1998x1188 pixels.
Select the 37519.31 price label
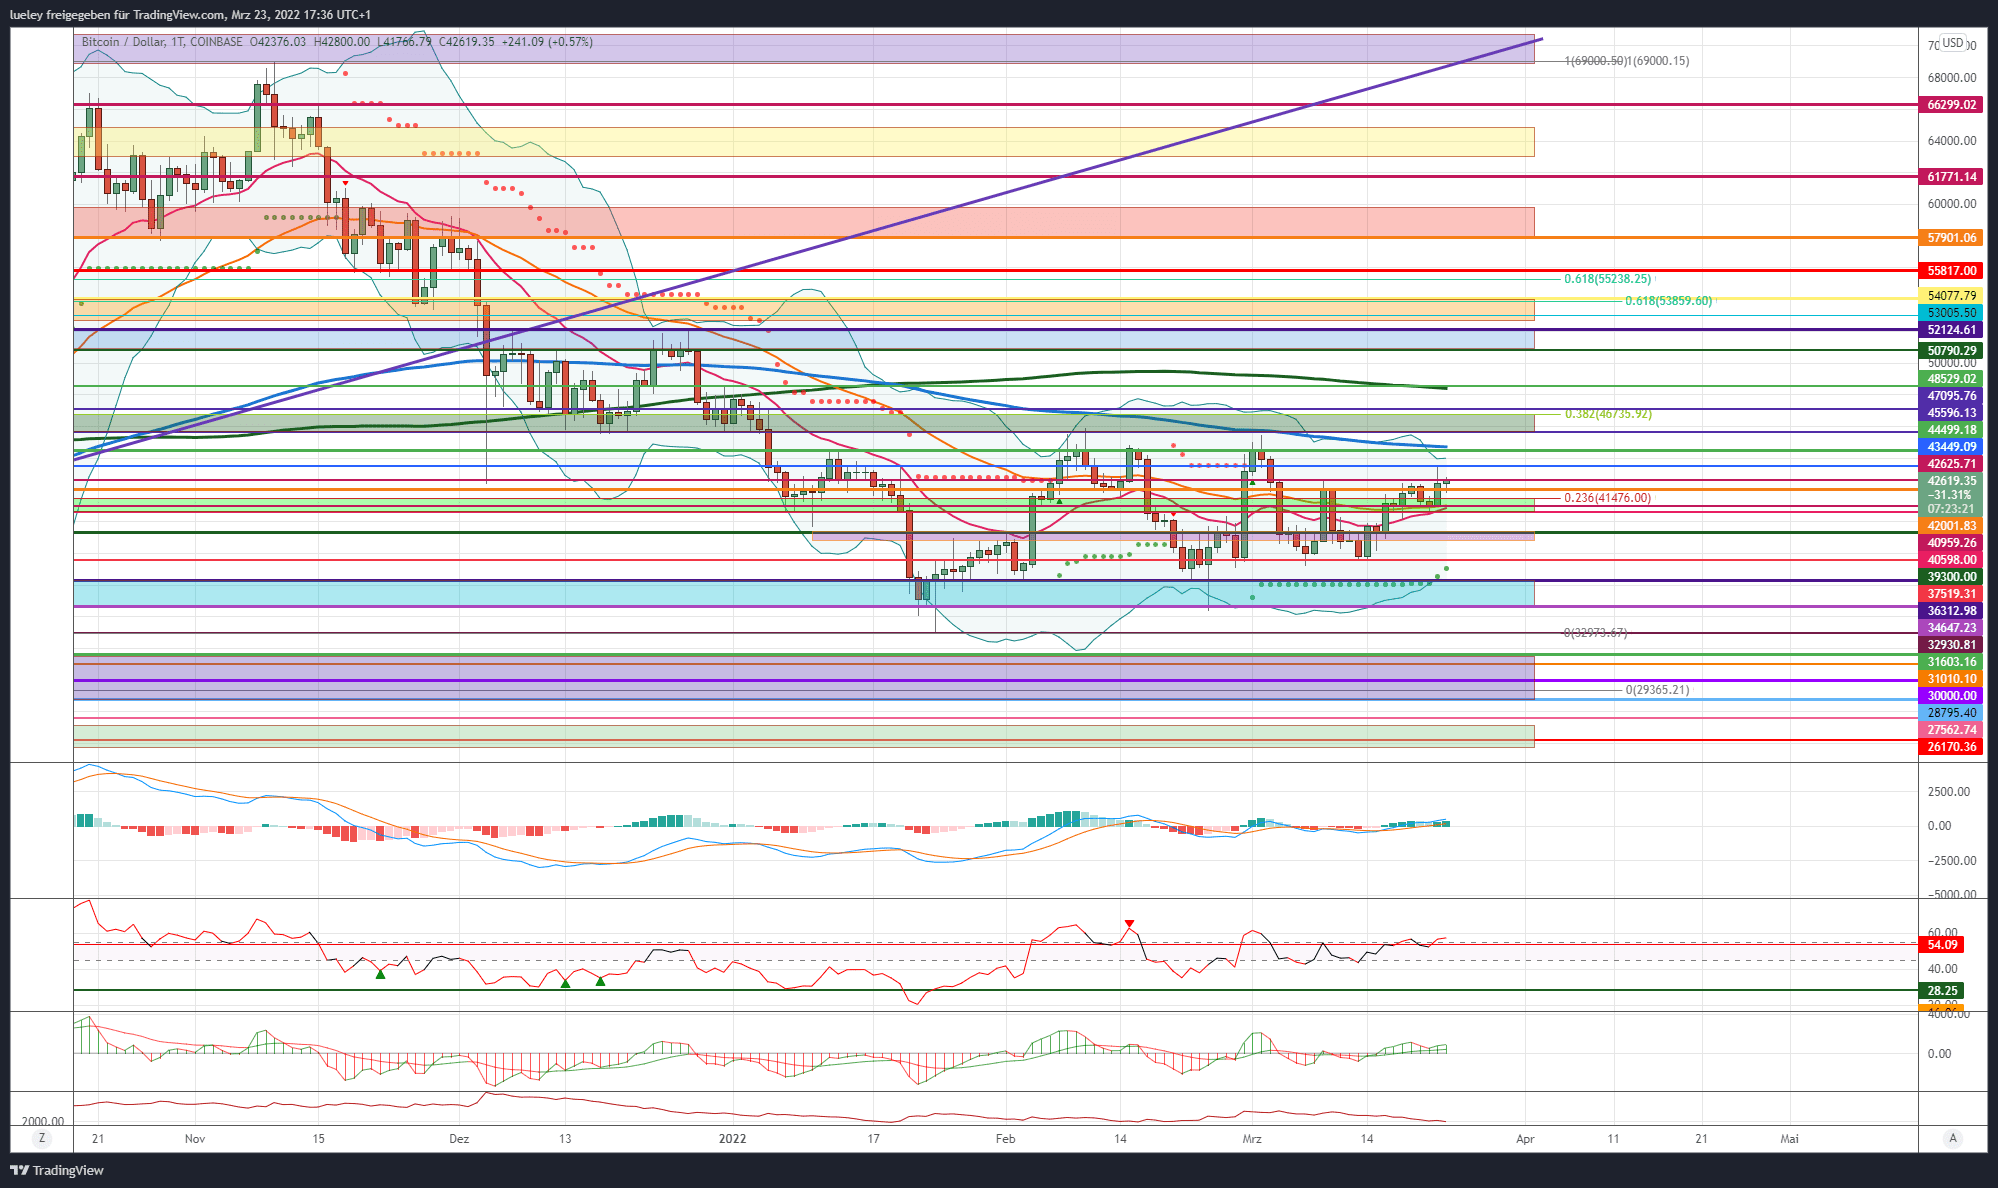coord(1951,594)
